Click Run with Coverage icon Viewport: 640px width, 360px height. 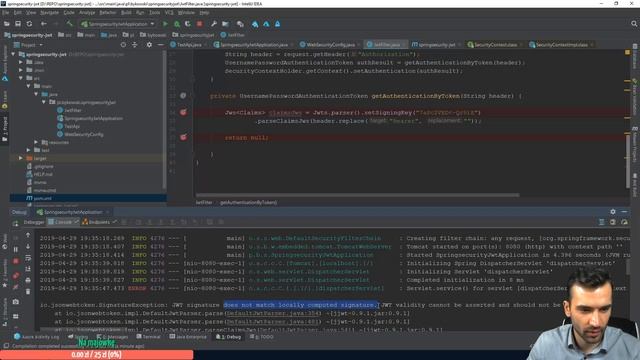coord(188,24)
